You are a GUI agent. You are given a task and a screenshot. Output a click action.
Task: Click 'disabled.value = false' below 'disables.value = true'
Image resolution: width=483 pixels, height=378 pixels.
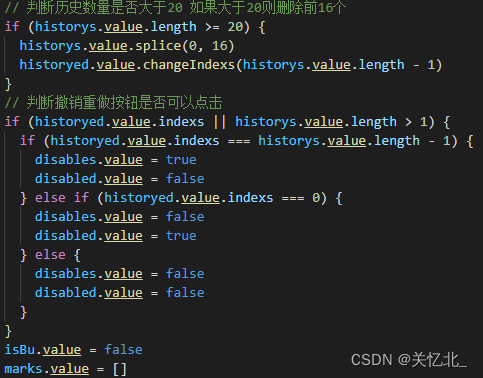click(x=120, y=179)
